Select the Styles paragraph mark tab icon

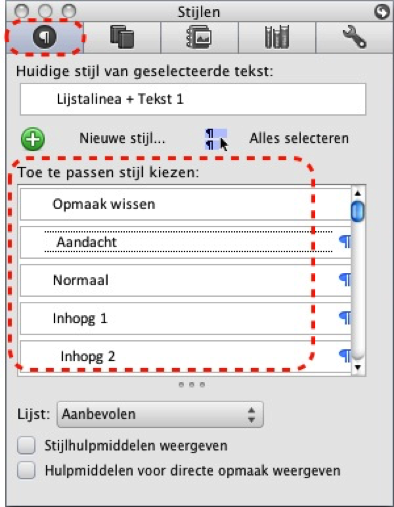pyautogui.click(x=44, y=36)
